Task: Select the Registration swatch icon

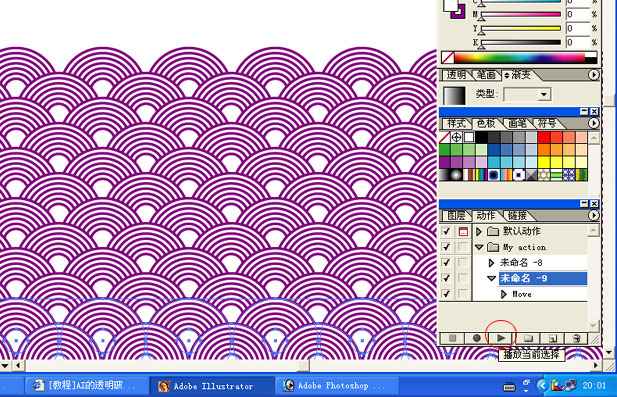Action: 456,137
